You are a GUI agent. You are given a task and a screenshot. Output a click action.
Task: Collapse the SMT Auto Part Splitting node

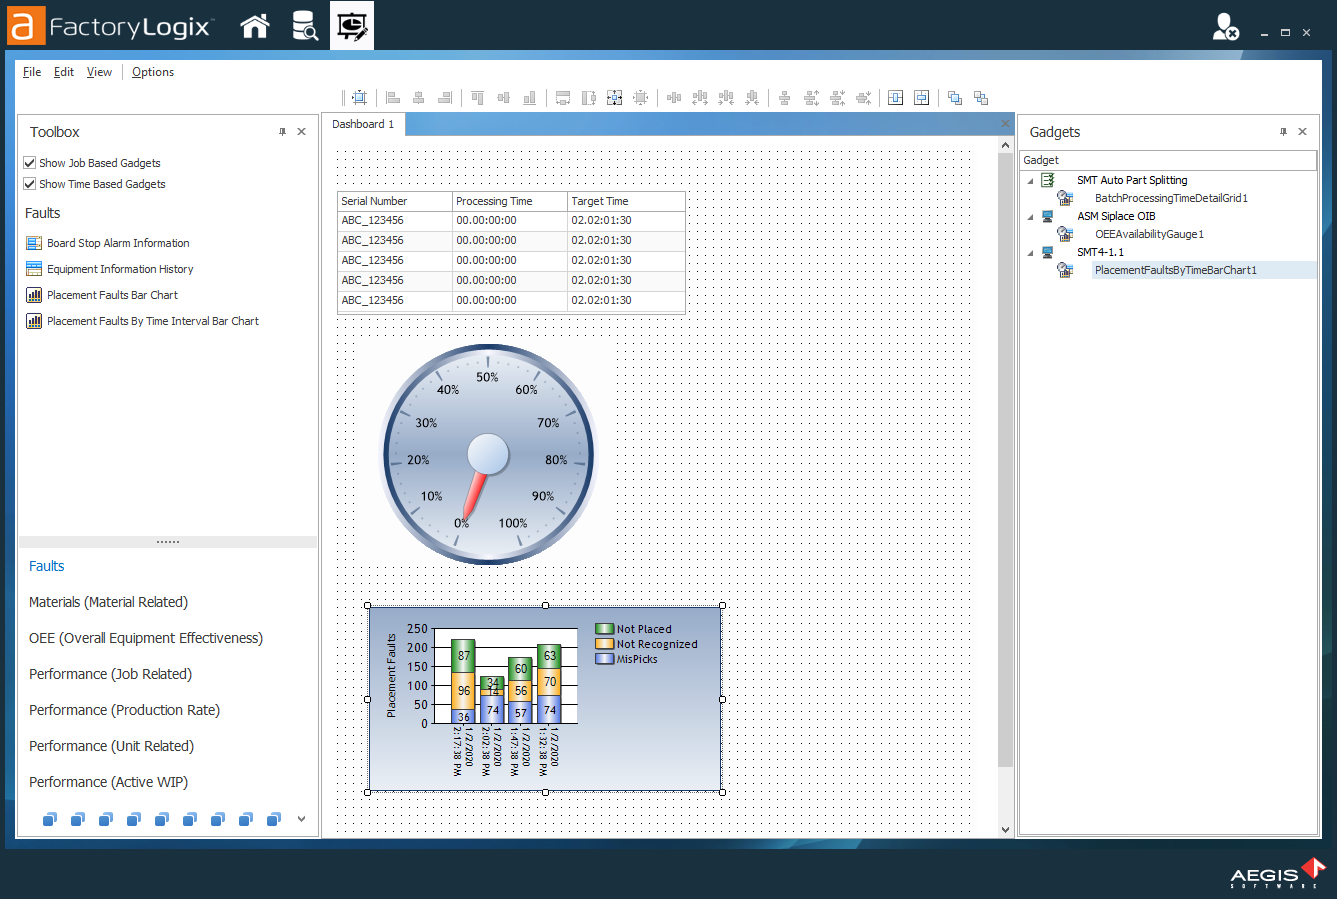1030,181
